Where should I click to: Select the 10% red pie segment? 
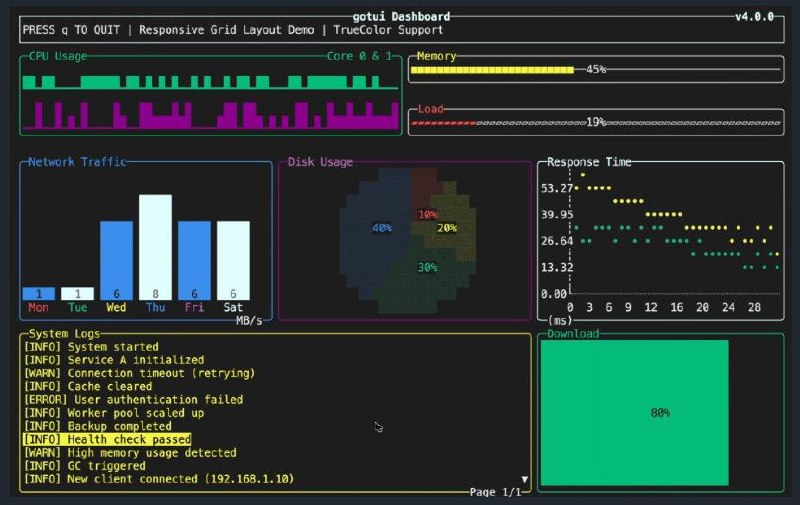[426, 206]
